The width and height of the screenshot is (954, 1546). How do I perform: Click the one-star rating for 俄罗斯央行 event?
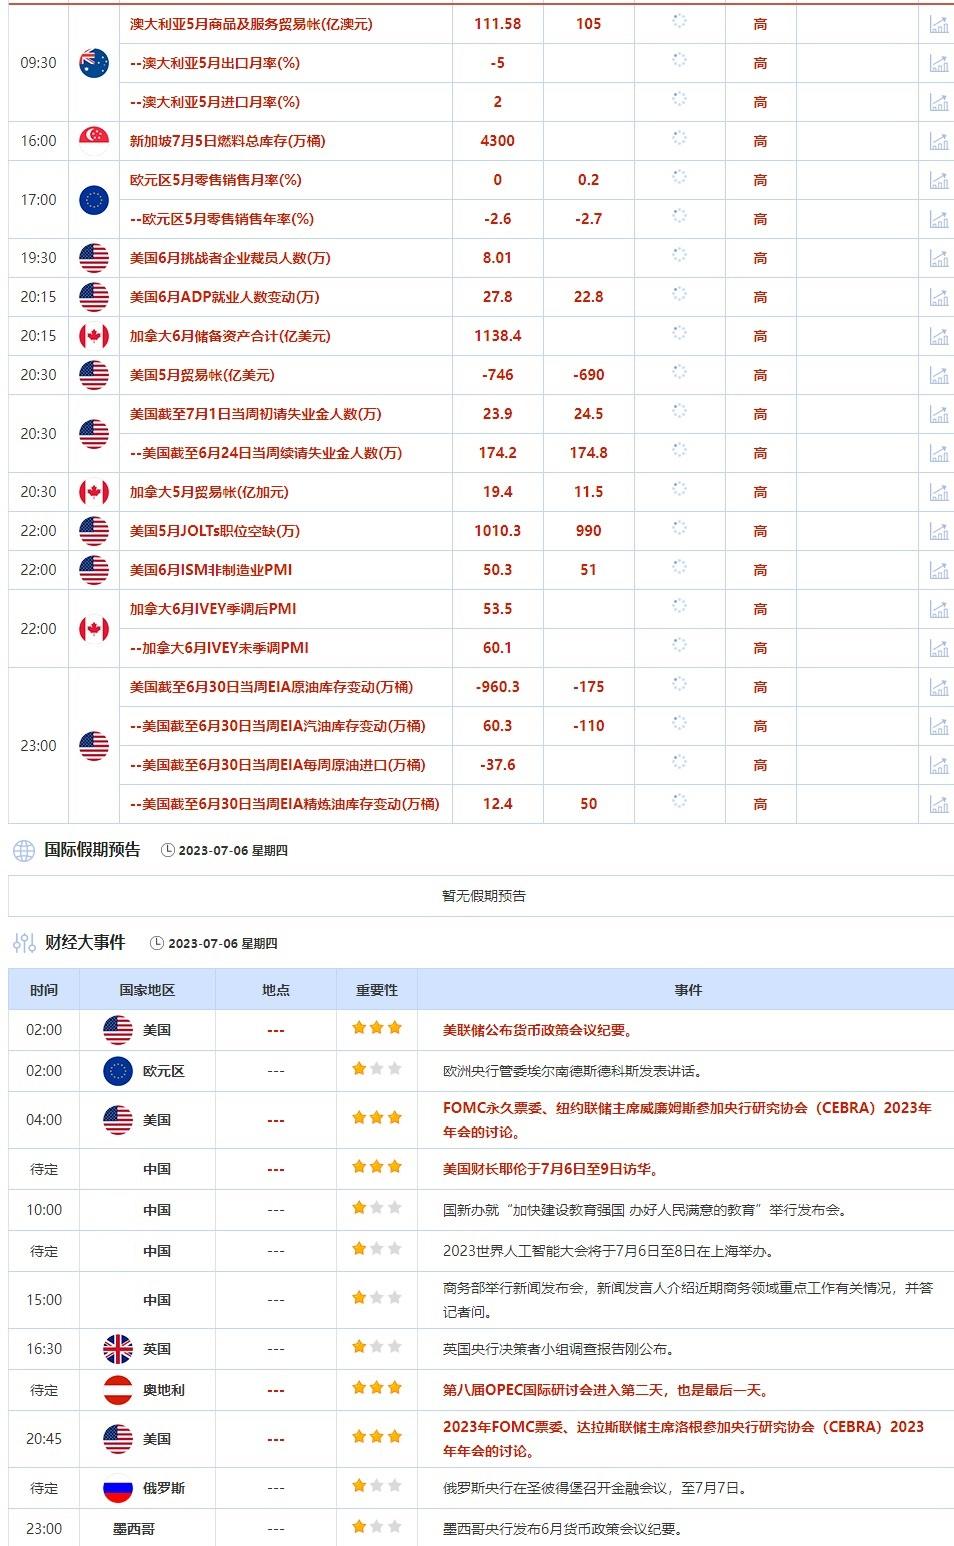(377, 1486)
